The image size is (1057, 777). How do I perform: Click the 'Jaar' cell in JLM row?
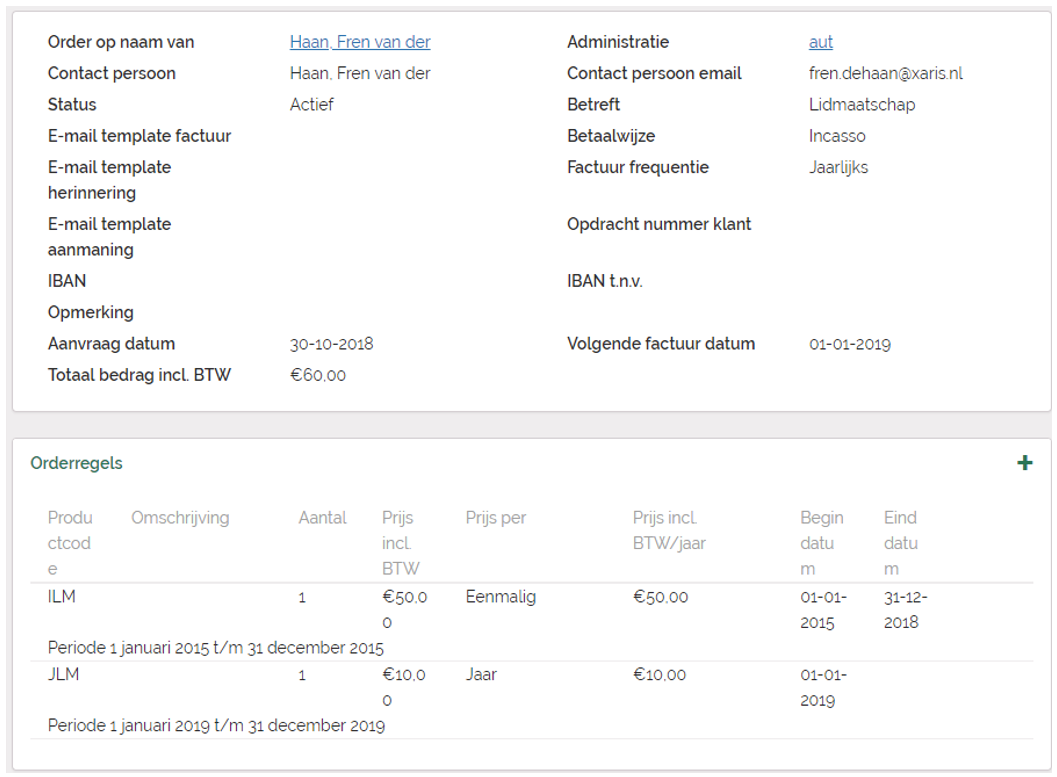coord(481,675)
